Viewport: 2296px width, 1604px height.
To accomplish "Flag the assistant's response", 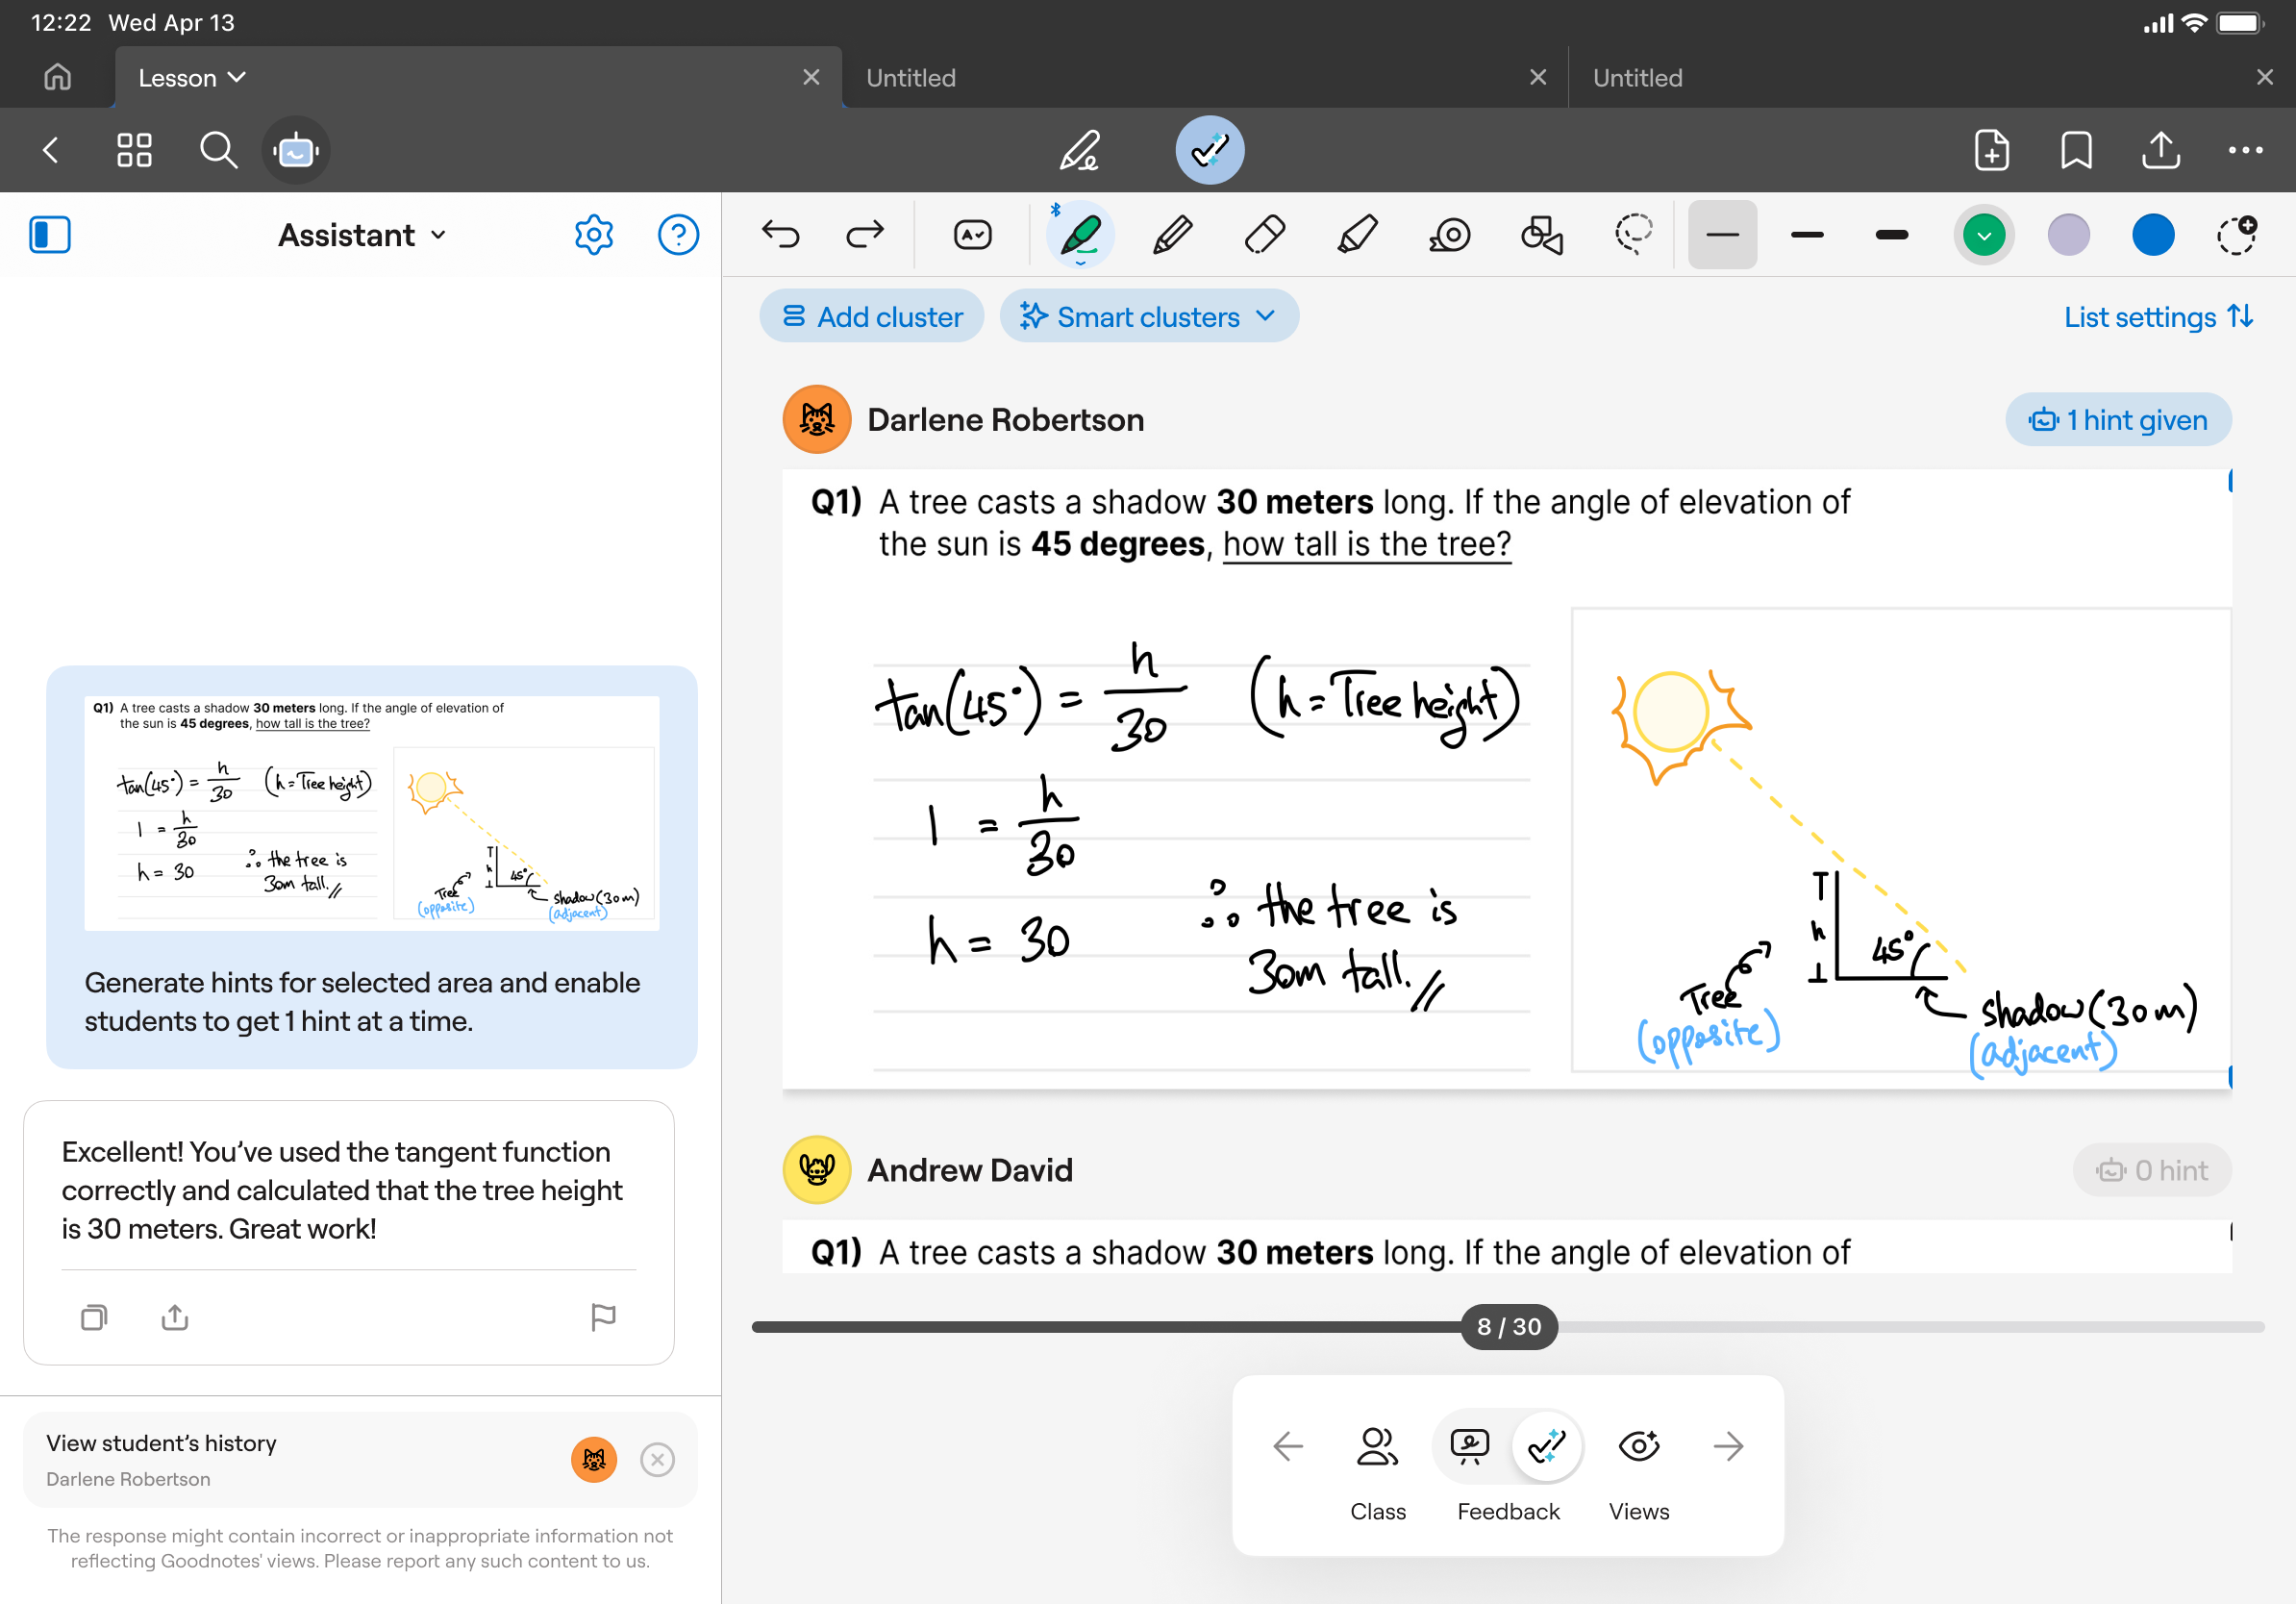I will [x=603, y=1317].
